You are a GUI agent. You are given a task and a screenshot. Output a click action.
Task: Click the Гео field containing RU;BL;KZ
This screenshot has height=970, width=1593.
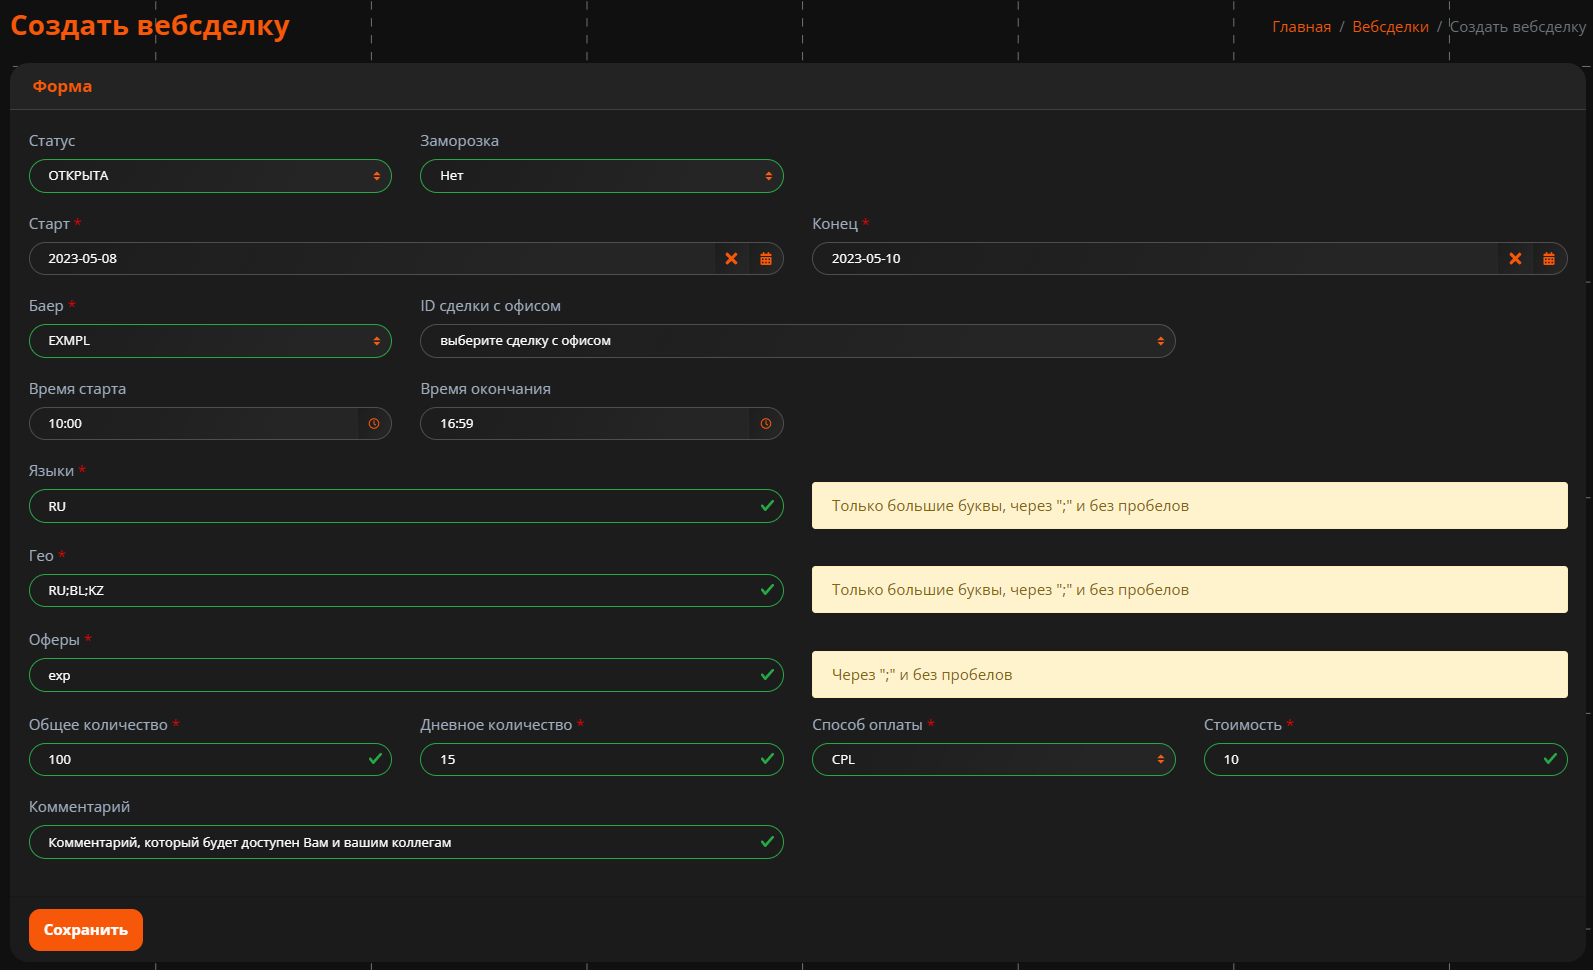(406, 591)
